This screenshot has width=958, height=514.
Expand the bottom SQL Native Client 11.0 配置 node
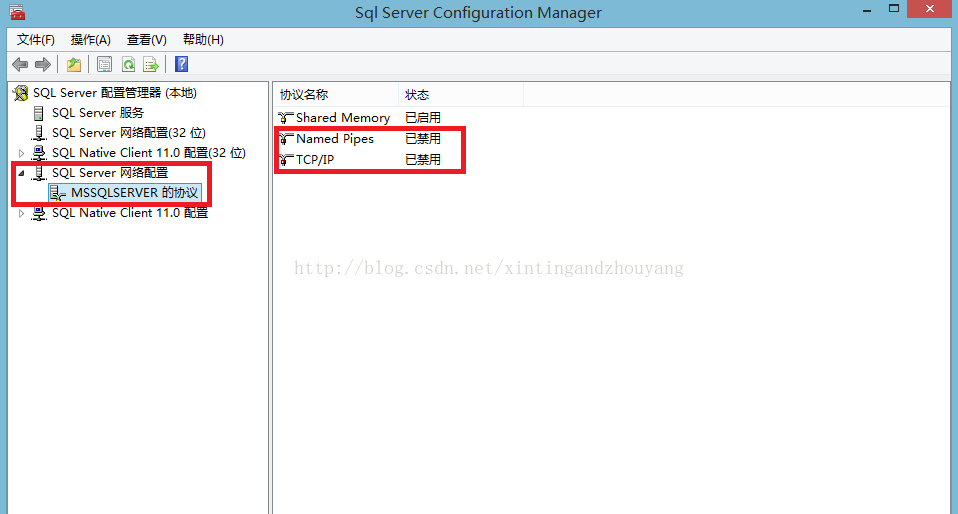[x=21, y=213]
